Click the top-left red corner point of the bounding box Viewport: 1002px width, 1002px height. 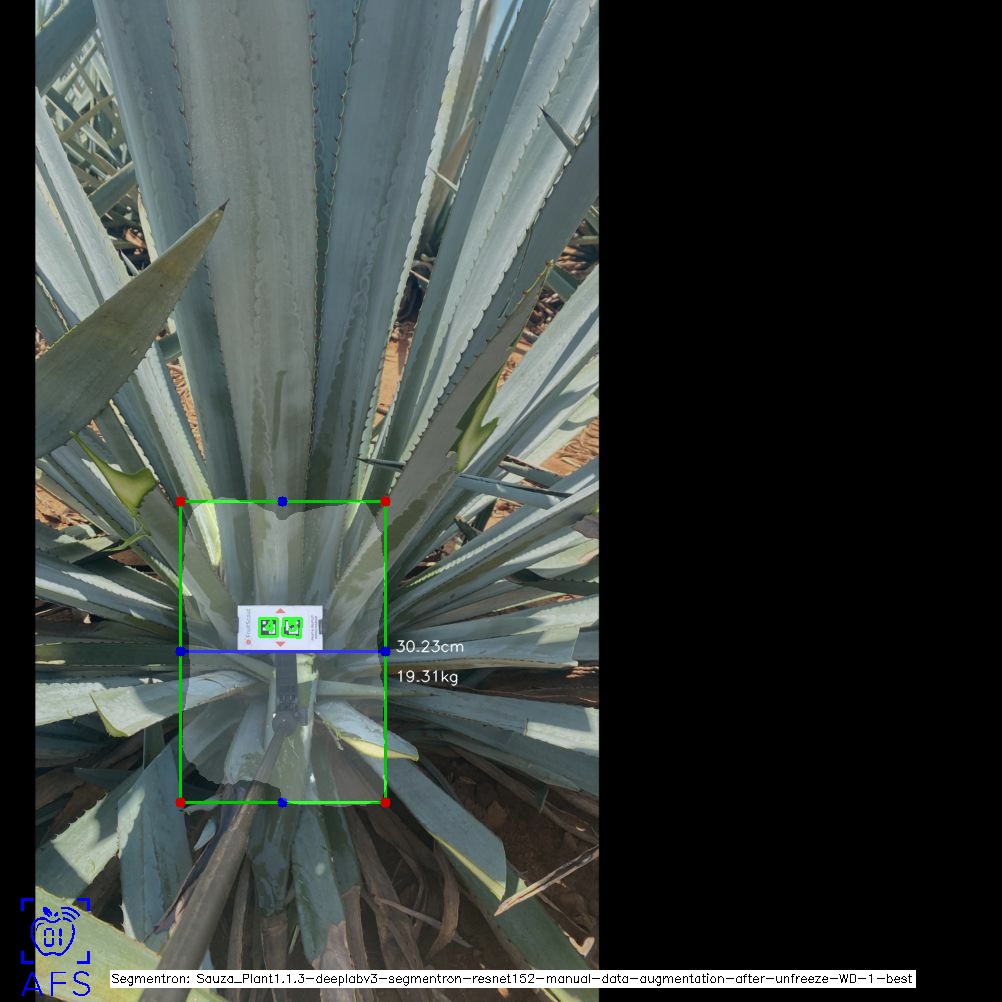point(180,502)
